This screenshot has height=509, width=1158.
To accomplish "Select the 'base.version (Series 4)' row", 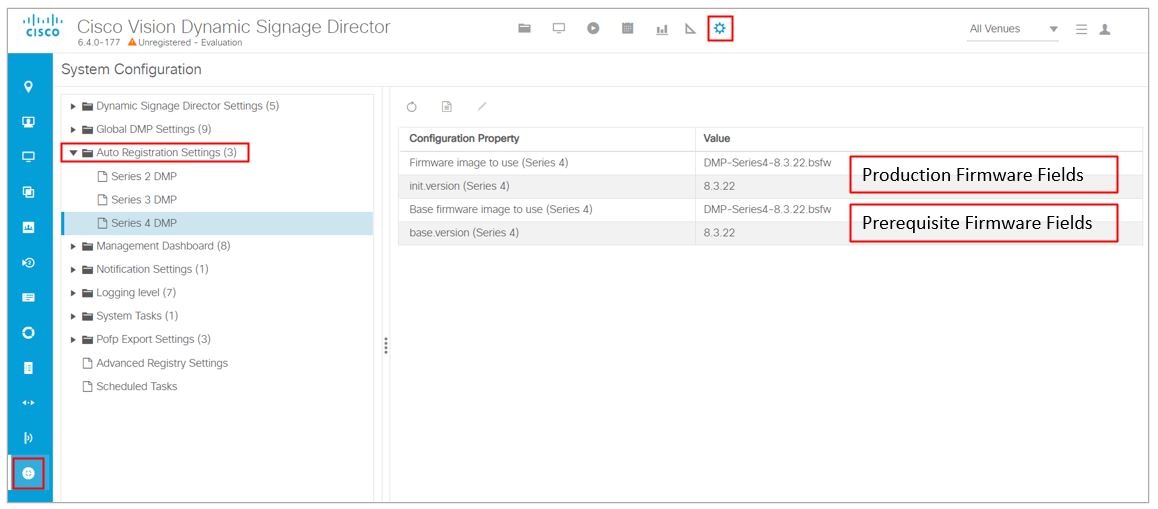I will click(x=770, y=233).
